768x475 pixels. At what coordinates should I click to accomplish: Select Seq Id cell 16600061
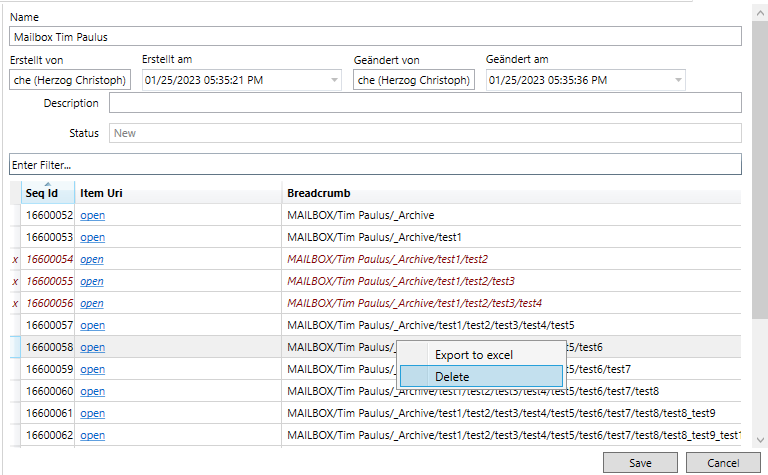[x=49, y=413]
